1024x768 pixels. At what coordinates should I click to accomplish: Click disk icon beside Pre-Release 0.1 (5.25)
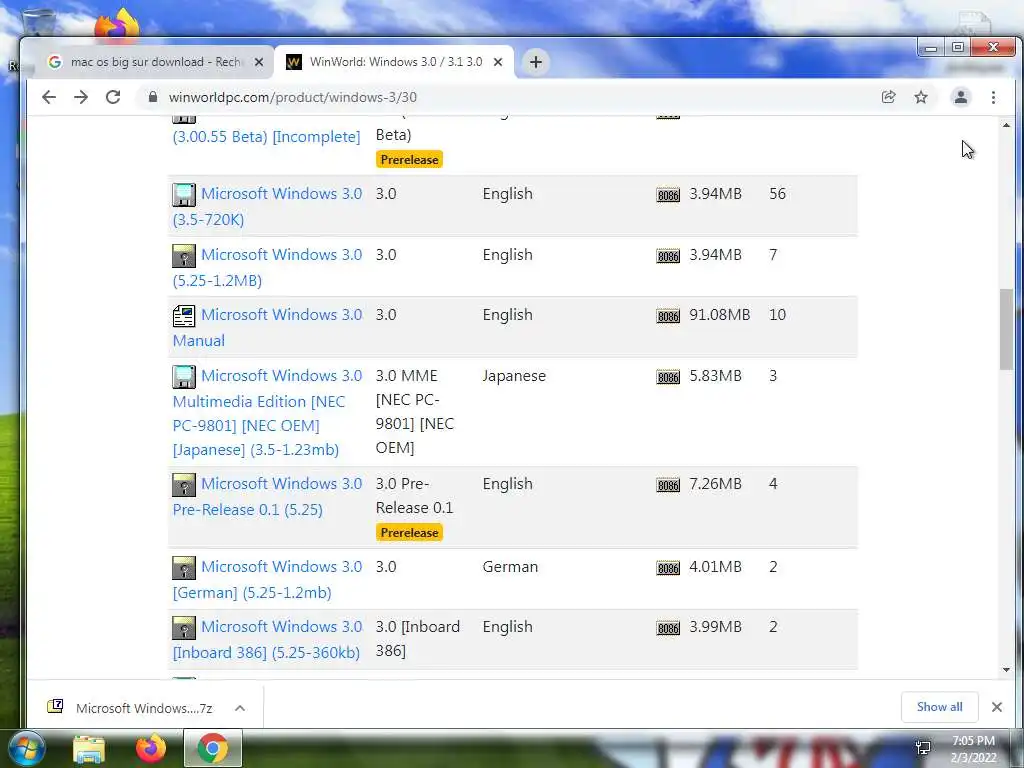[184, 485]
